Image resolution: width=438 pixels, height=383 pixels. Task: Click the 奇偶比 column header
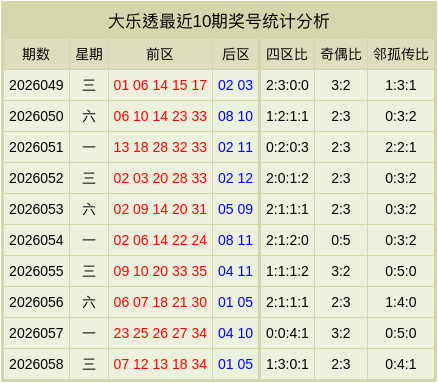coord(341,54)
